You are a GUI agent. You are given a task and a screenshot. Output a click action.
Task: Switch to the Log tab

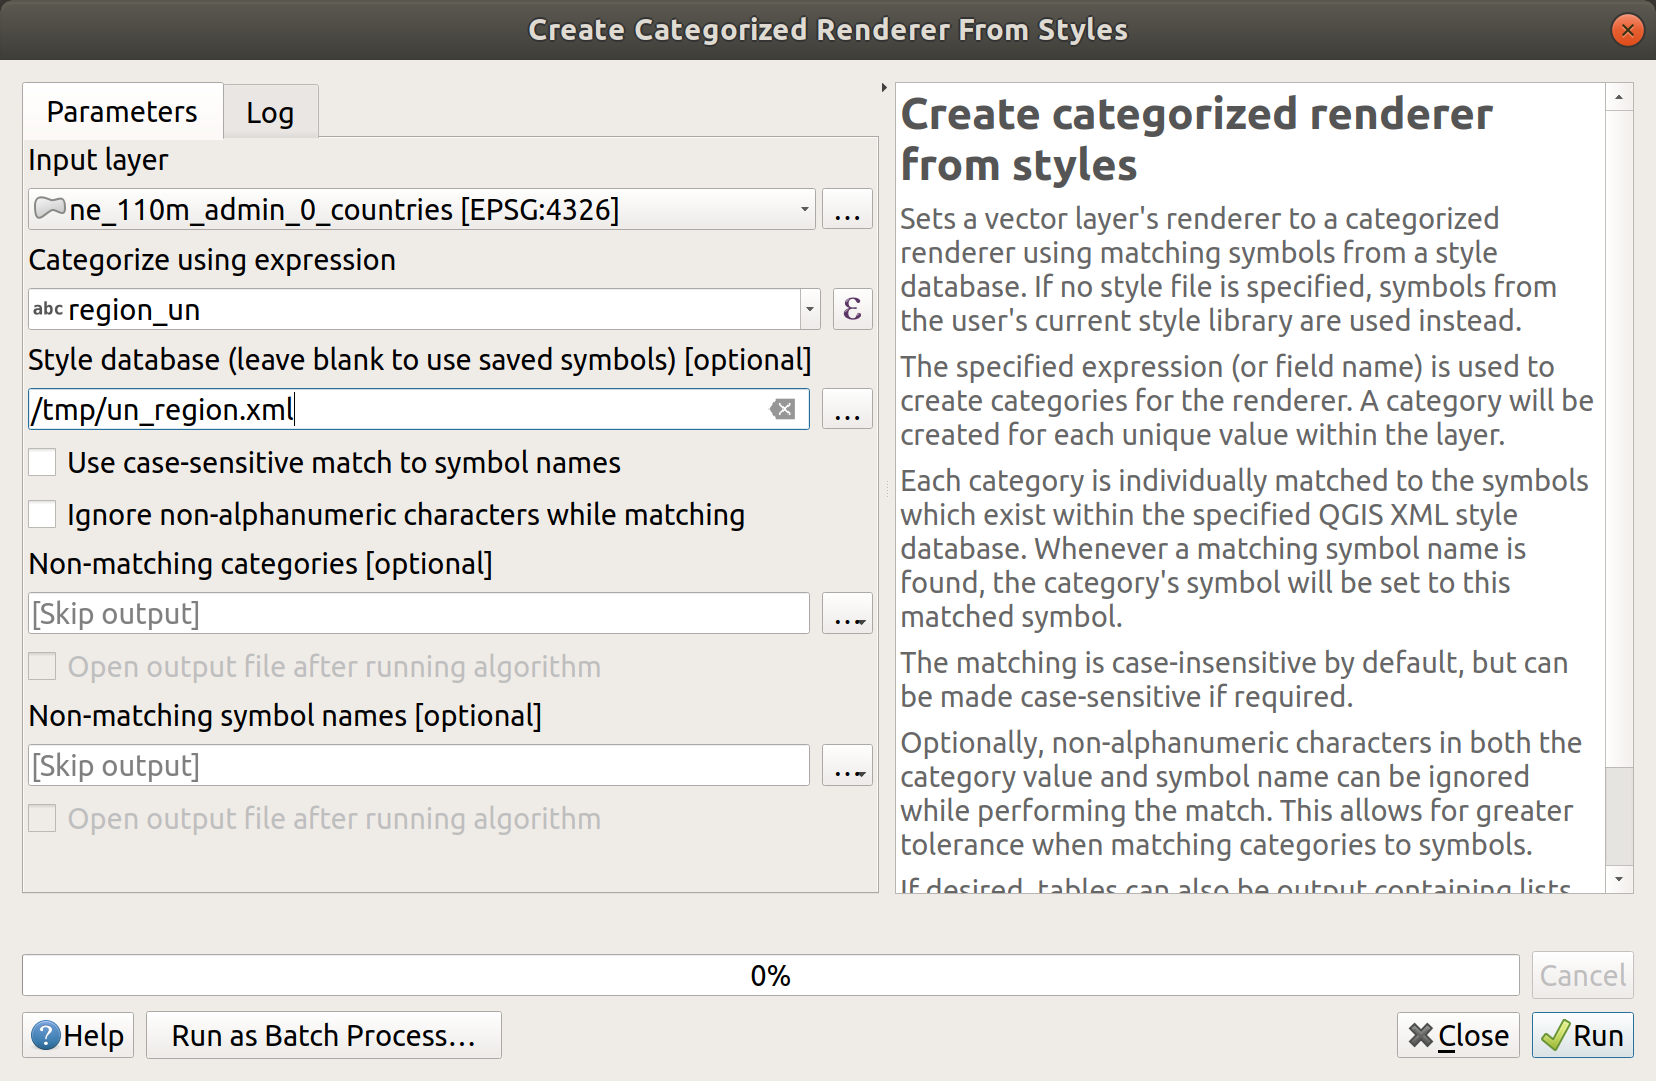tap(270, 113)
